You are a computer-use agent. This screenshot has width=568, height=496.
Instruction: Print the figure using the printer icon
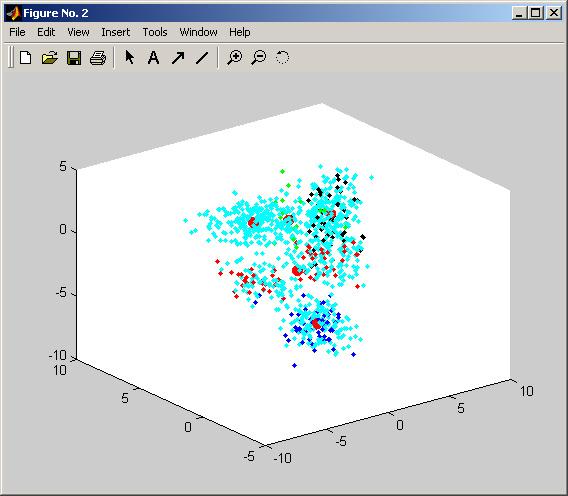click(97, 58)
